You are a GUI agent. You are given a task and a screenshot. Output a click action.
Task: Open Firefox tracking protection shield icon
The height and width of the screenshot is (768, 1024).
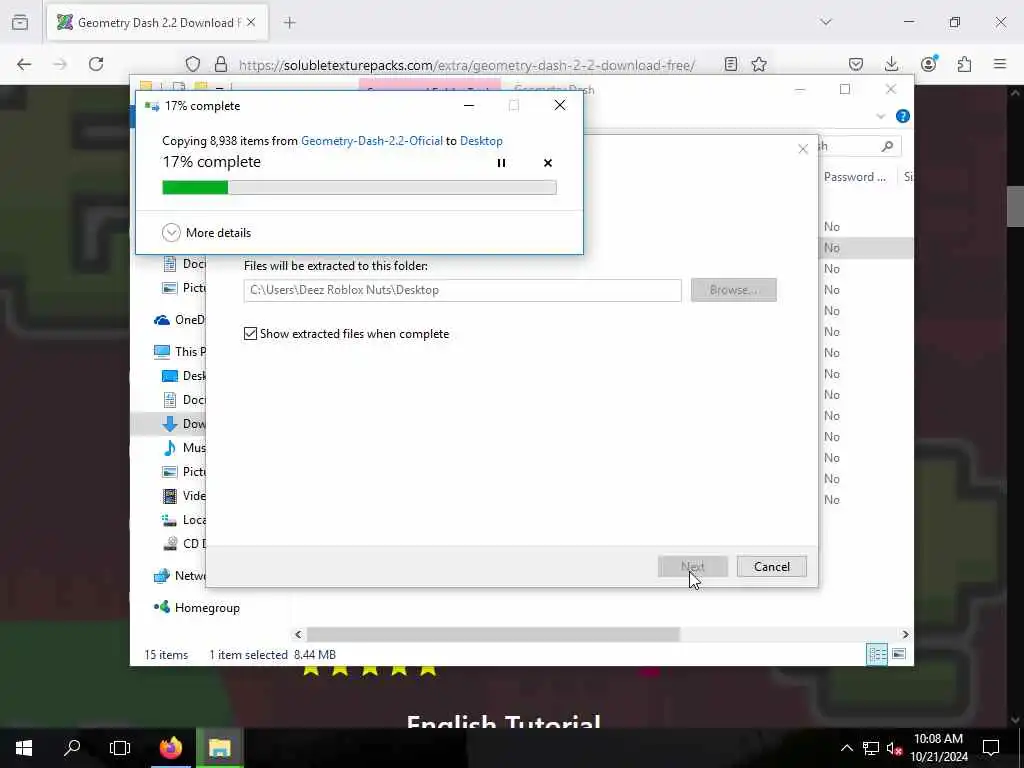click(193, 64)
